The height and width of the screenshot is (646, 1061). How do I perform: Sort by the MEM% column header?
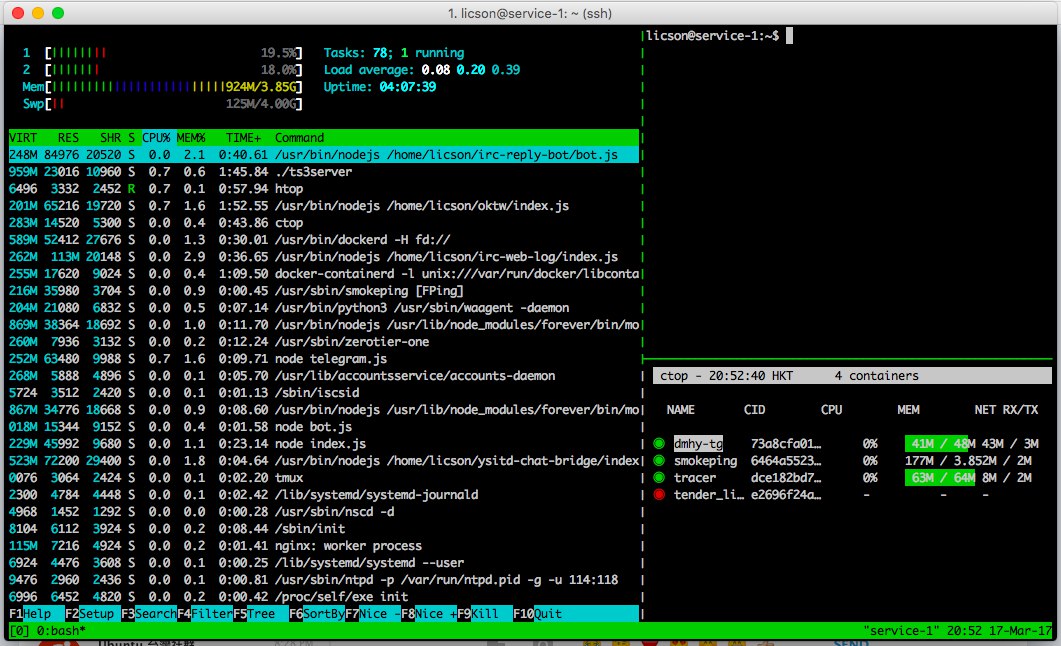pyautogui.click(x=191, y=137)
